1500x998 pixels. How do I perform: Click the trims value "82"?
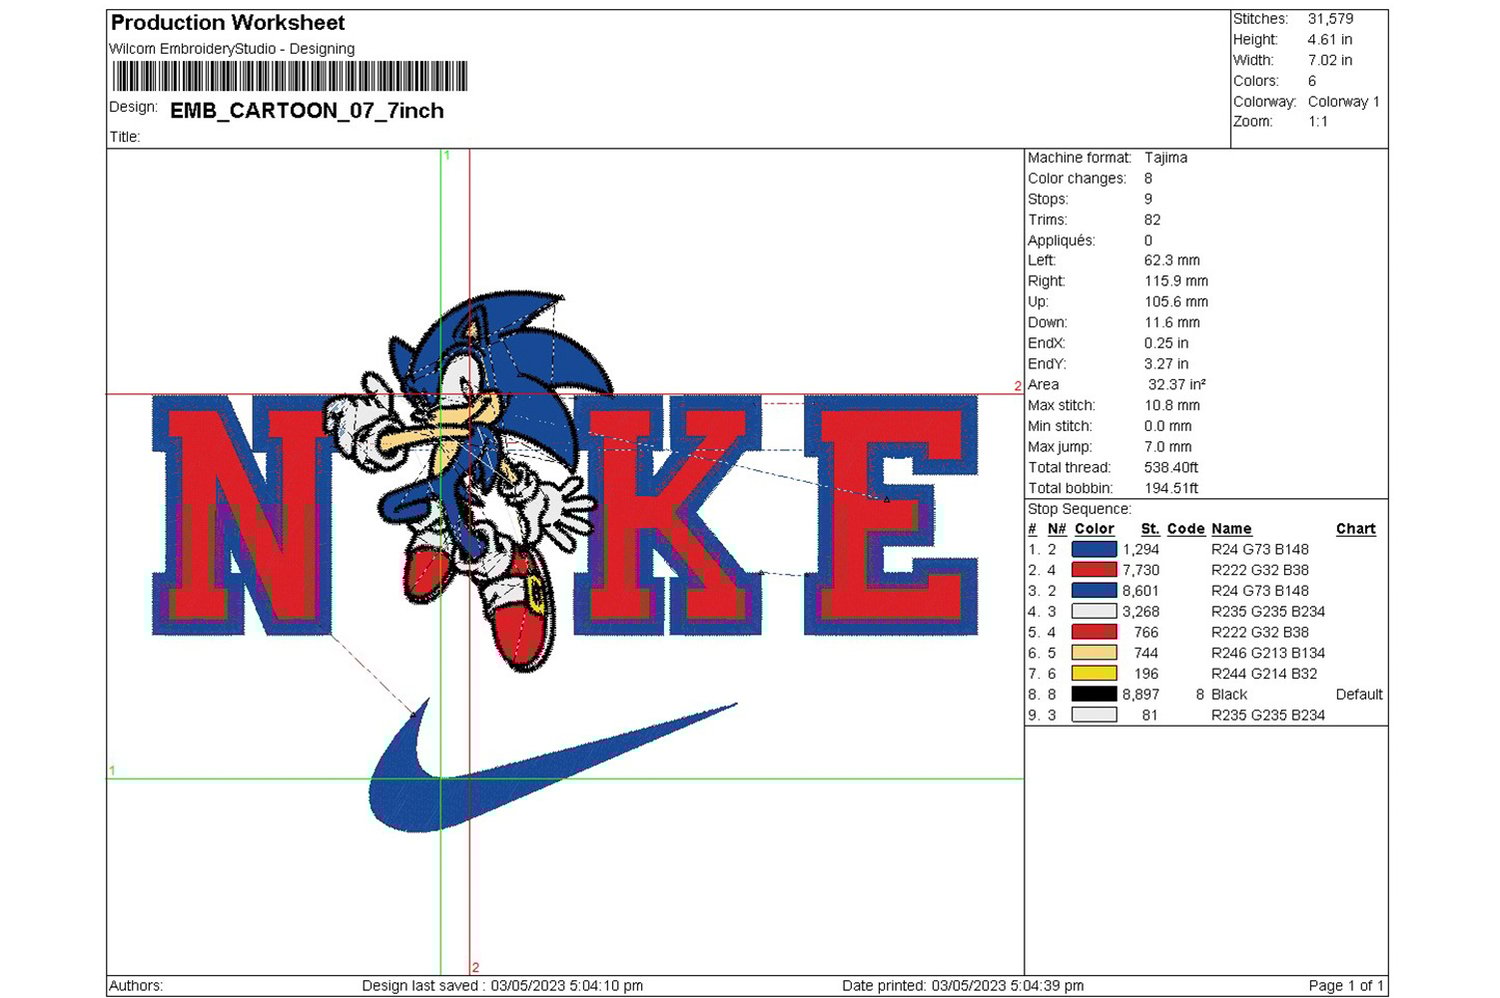[1153, 220]
